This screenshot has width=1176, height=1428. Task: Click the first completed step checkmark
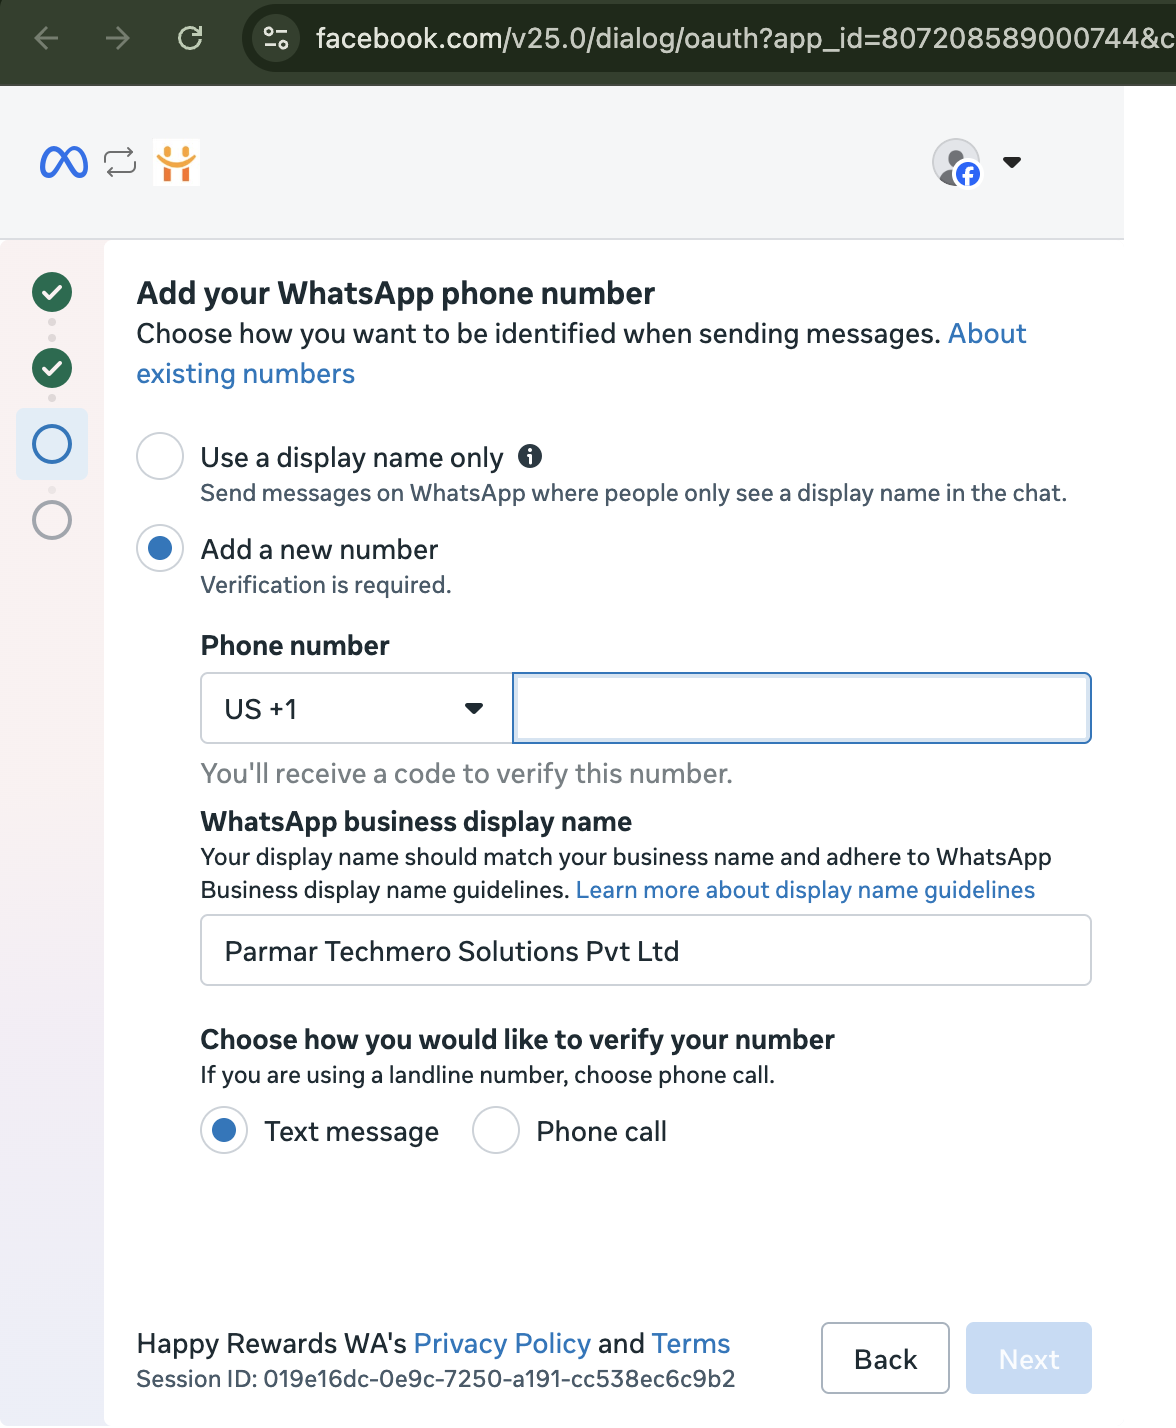(52, 292)
